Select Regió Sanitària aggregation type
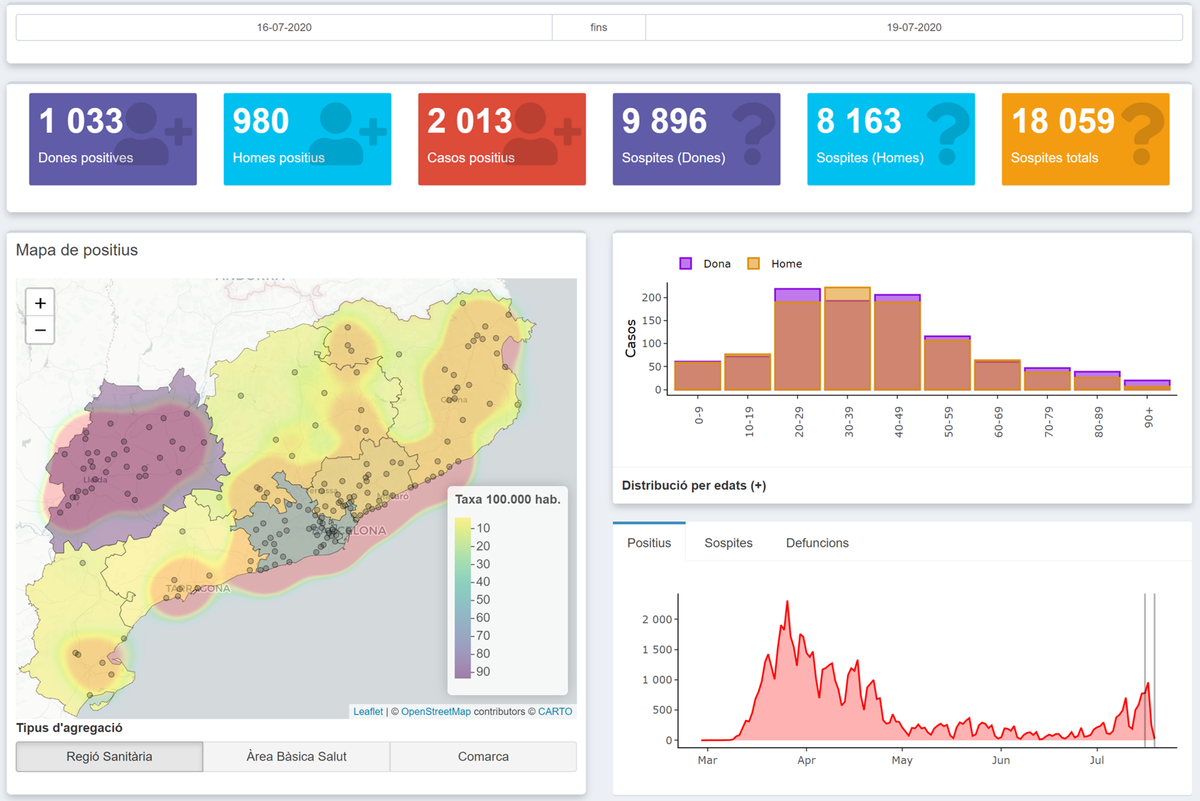This screenshot has height=801, width=1200. pyautogui.click(x=109, y=756)
